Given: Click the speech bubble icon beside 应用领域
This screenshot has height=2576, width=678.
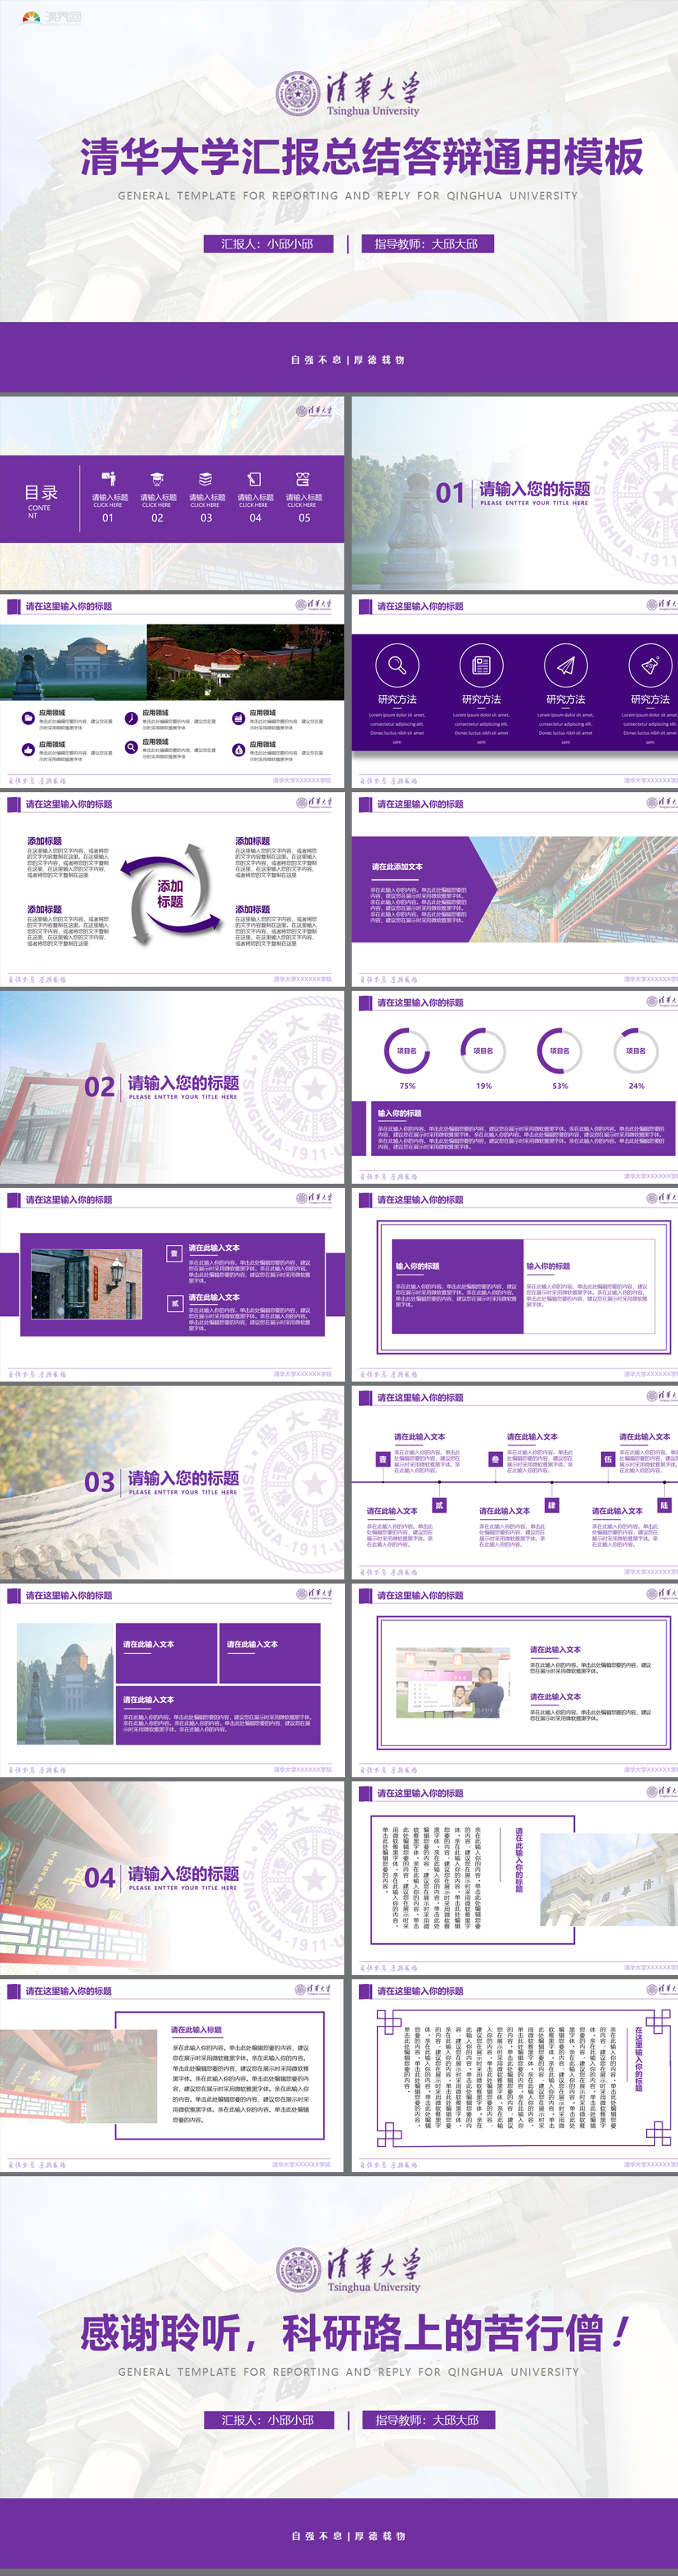Looking at the screenshot, I should coord(28,718).
